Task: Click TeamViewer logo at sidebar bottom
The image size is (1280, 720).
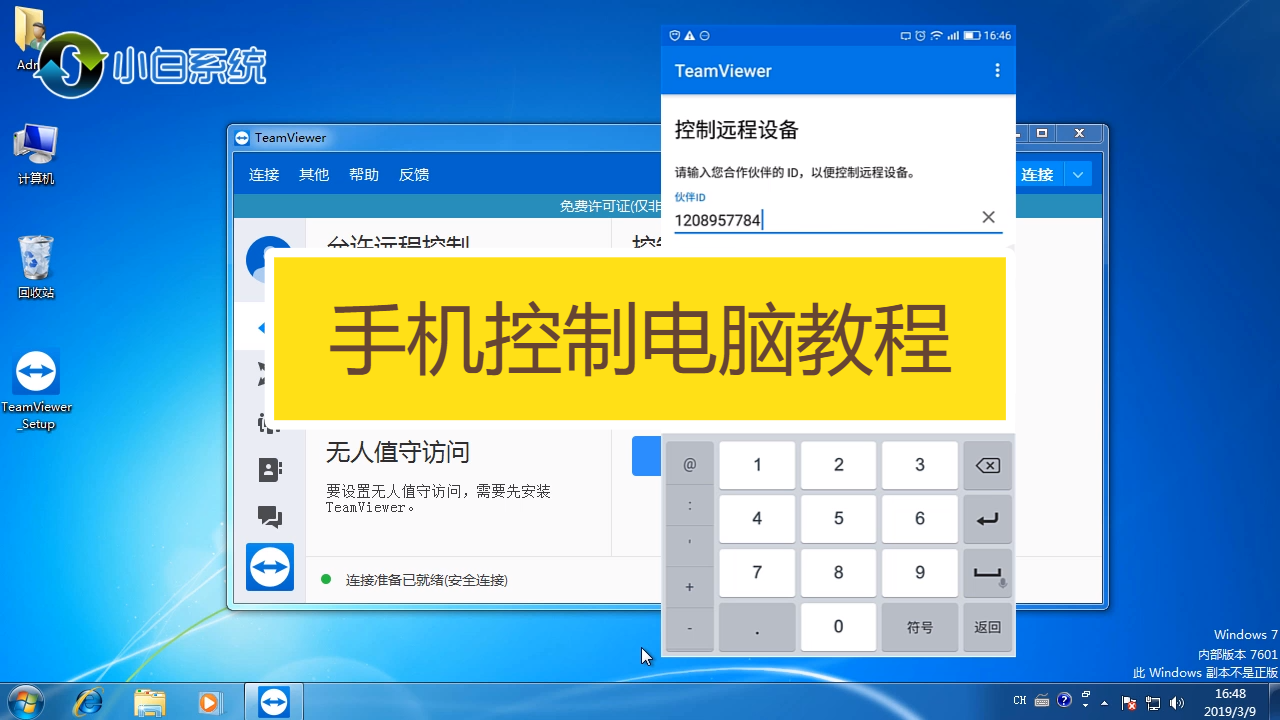Action: pos(270,567)
